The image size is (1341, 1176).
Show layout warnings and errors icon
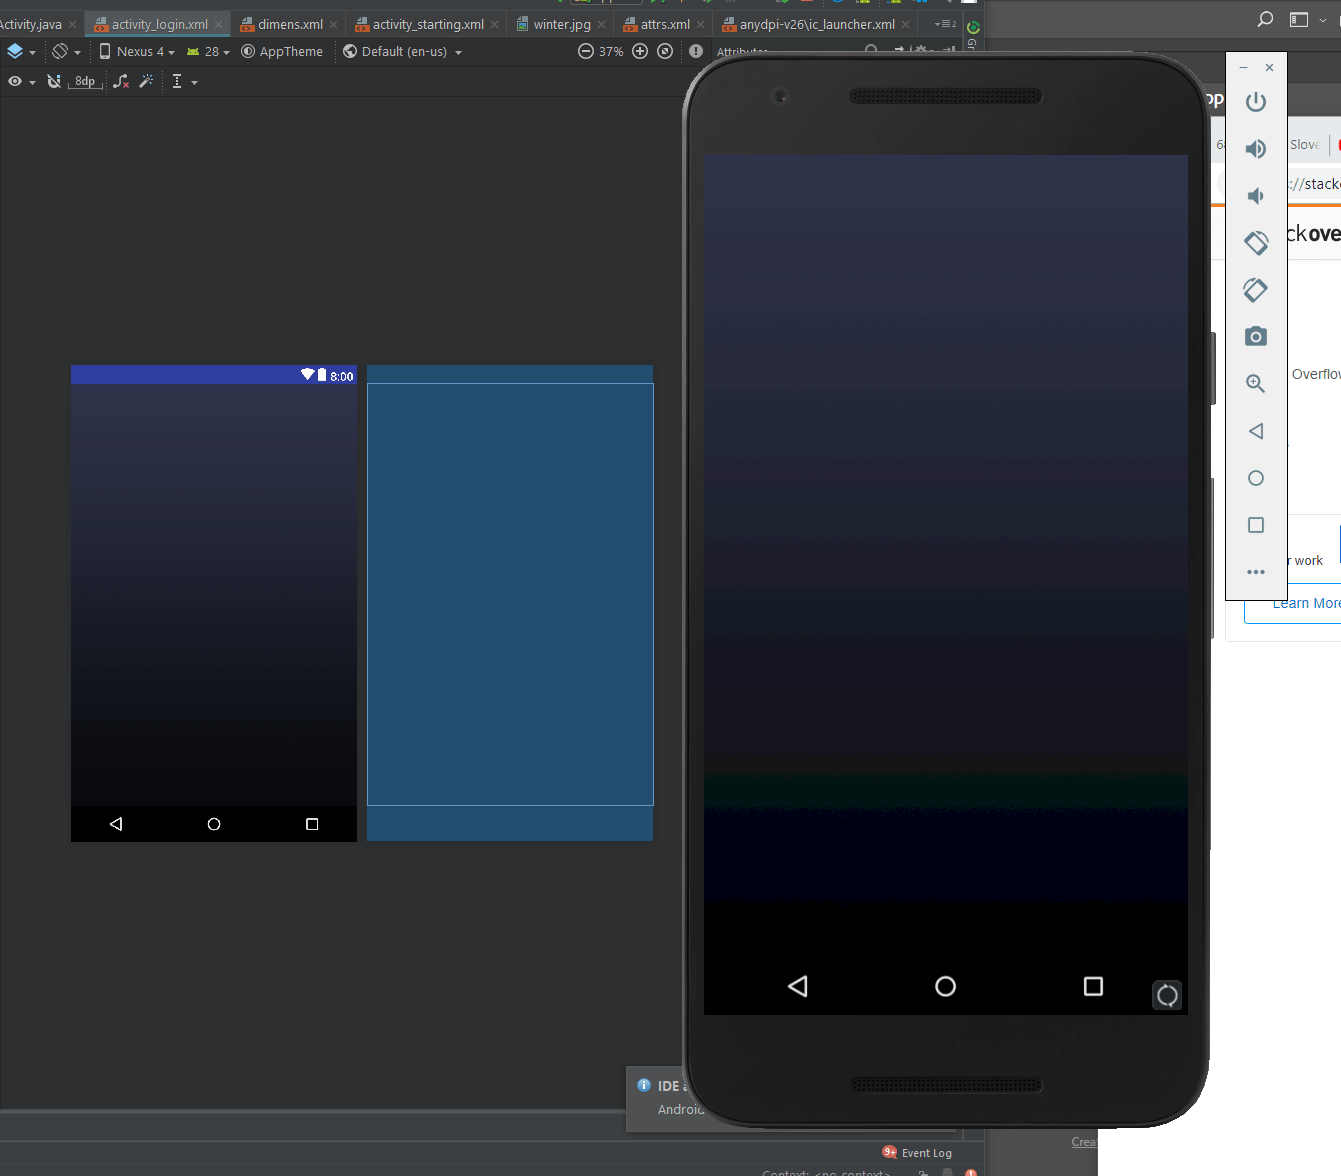click(696, 51)
